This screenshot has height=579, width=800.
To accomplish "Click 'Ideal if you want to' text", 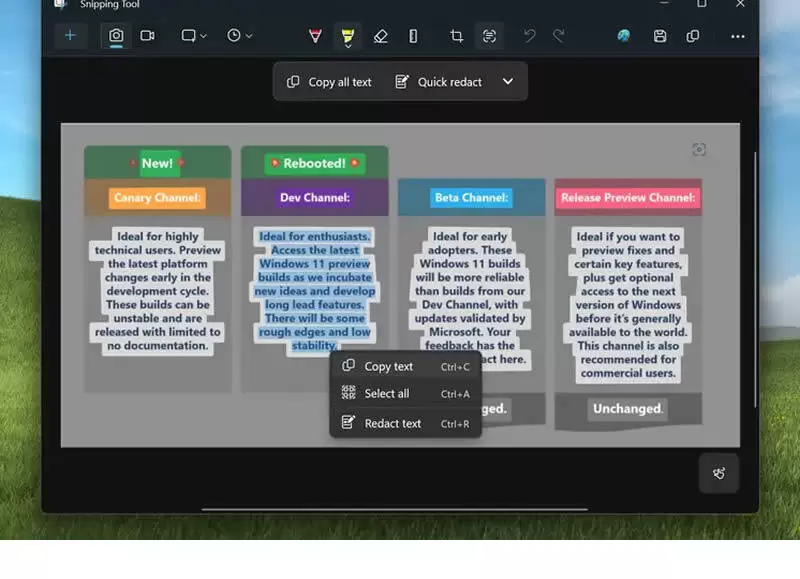I will point(628,237).
